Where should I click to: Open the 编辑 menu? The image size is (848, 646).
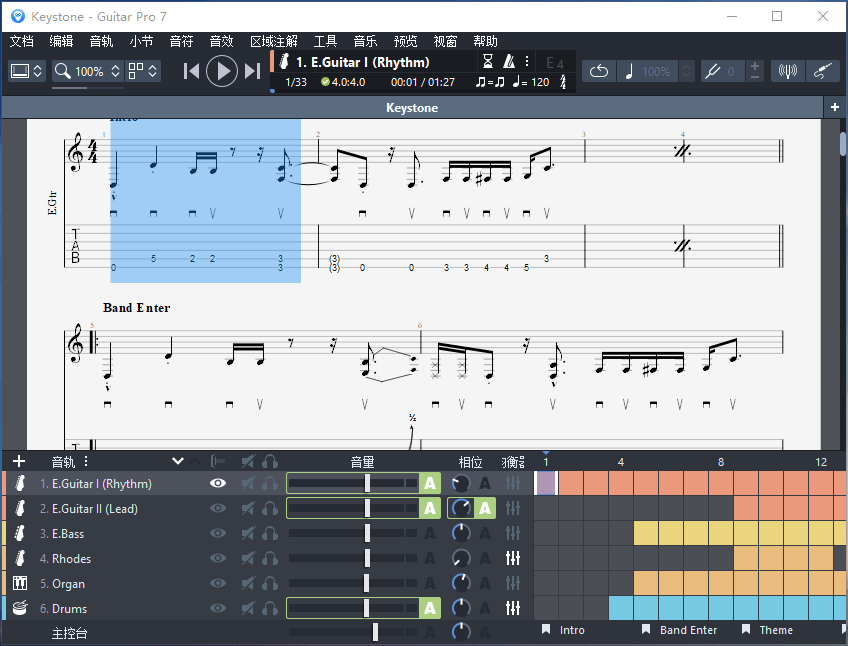coord(61,41)
